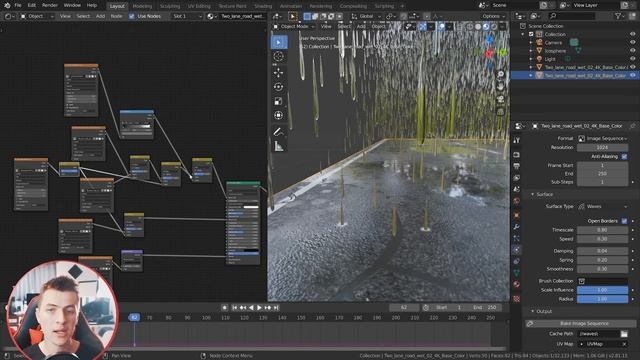The image size is (640, 360).
Task: Open the Help menu
Action: pos(92,5)
